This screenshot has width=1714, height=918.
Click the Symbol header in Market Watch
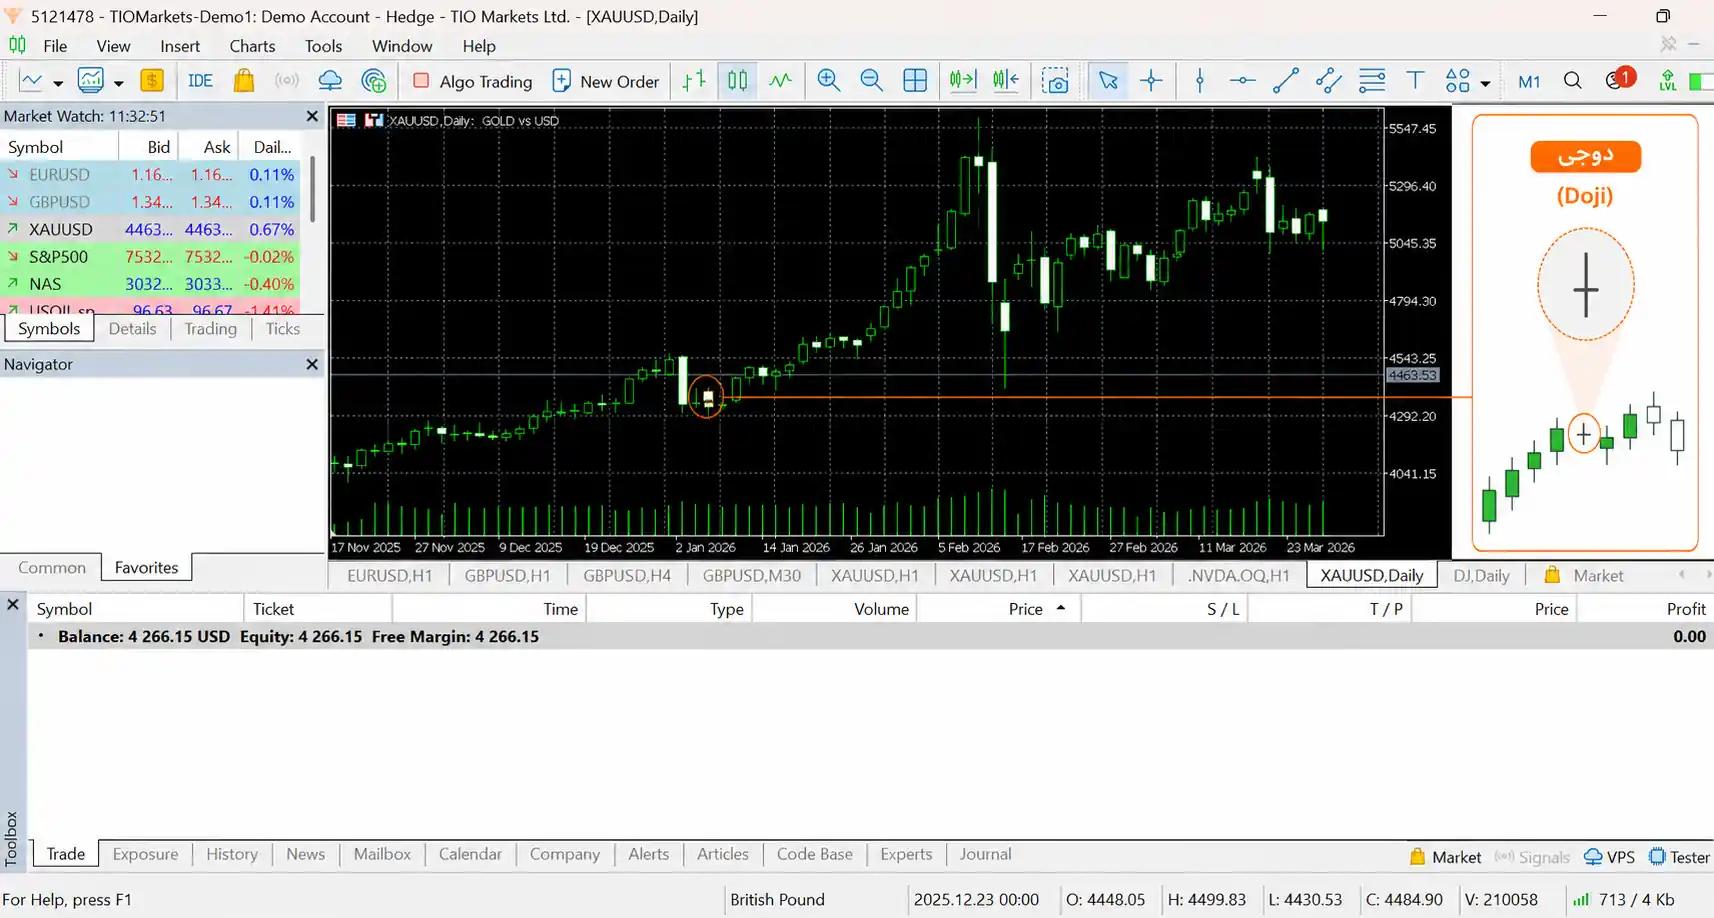[x=59, y=147]
